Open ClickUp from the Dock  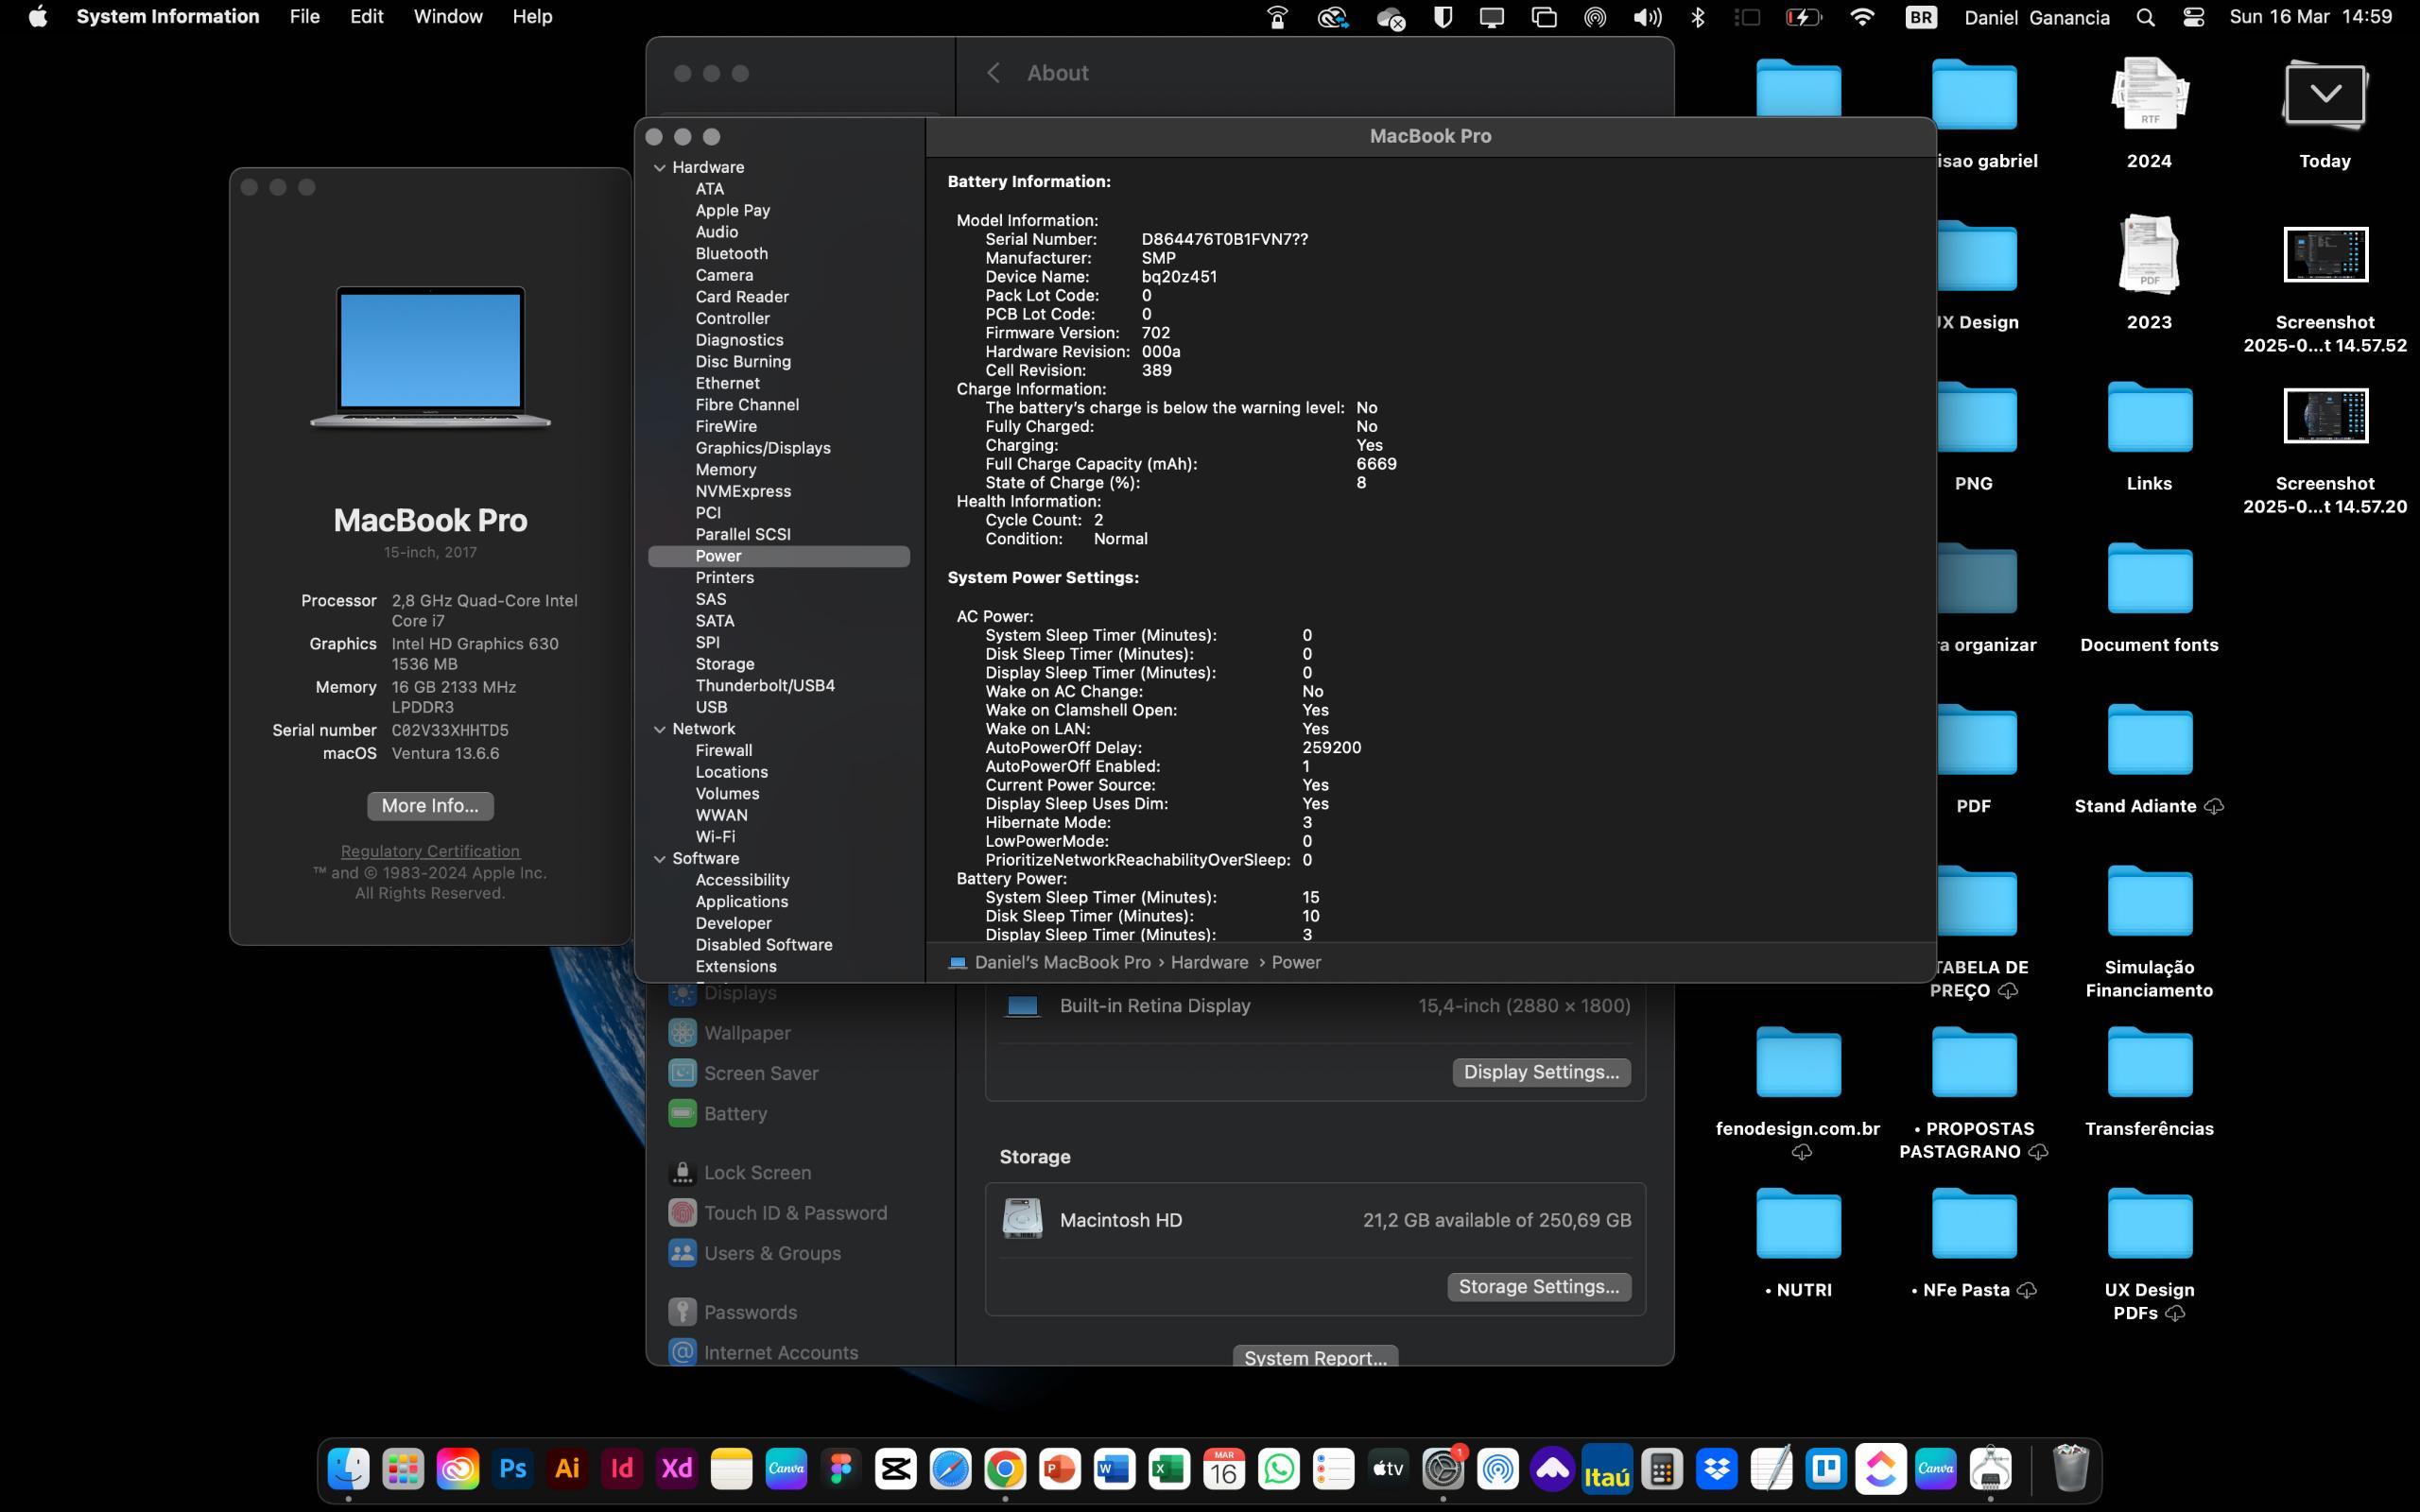1880,1468
